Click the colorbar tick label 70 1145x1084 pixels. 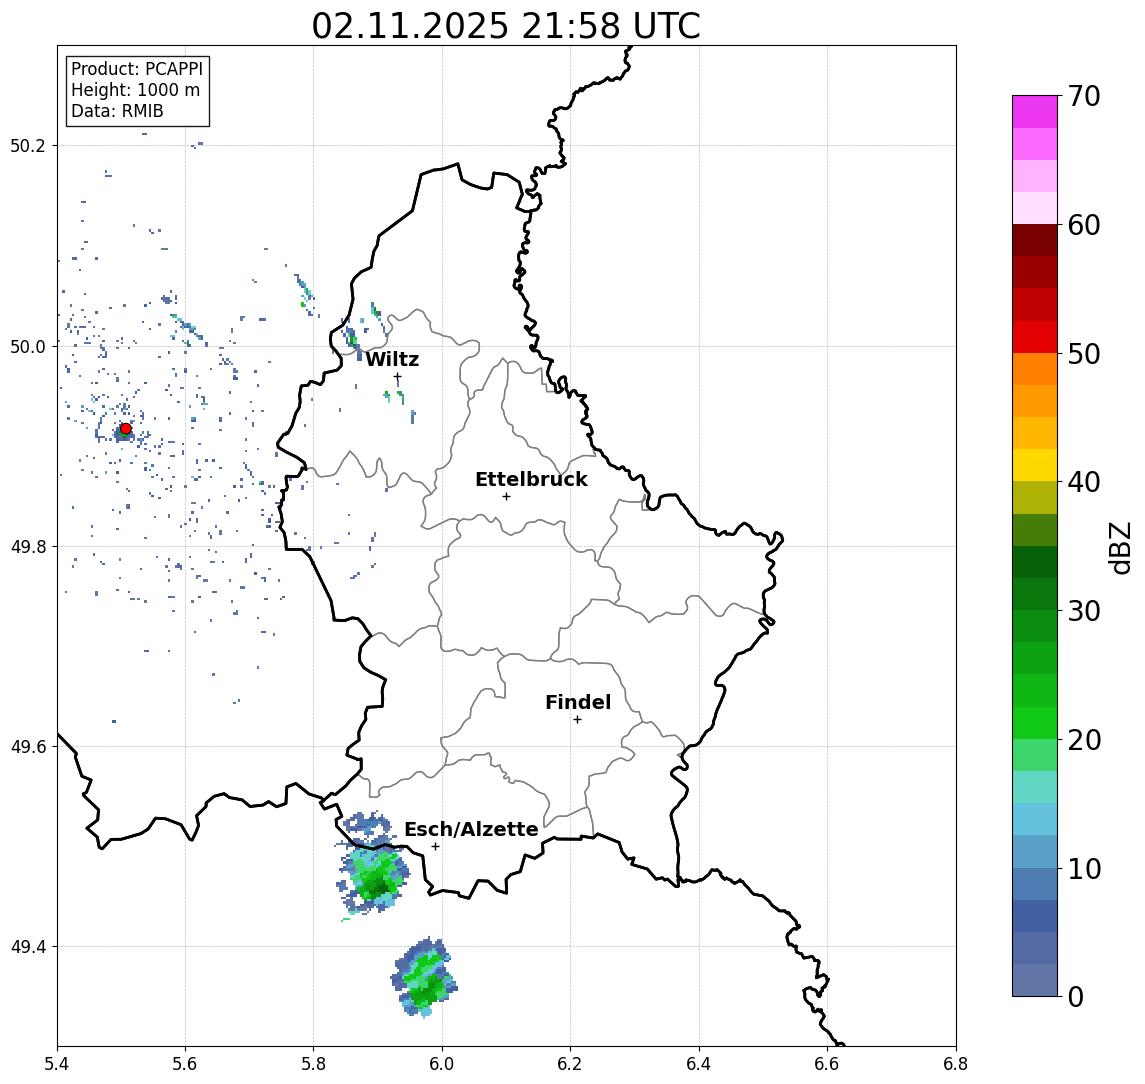(x=1084, y=96)
